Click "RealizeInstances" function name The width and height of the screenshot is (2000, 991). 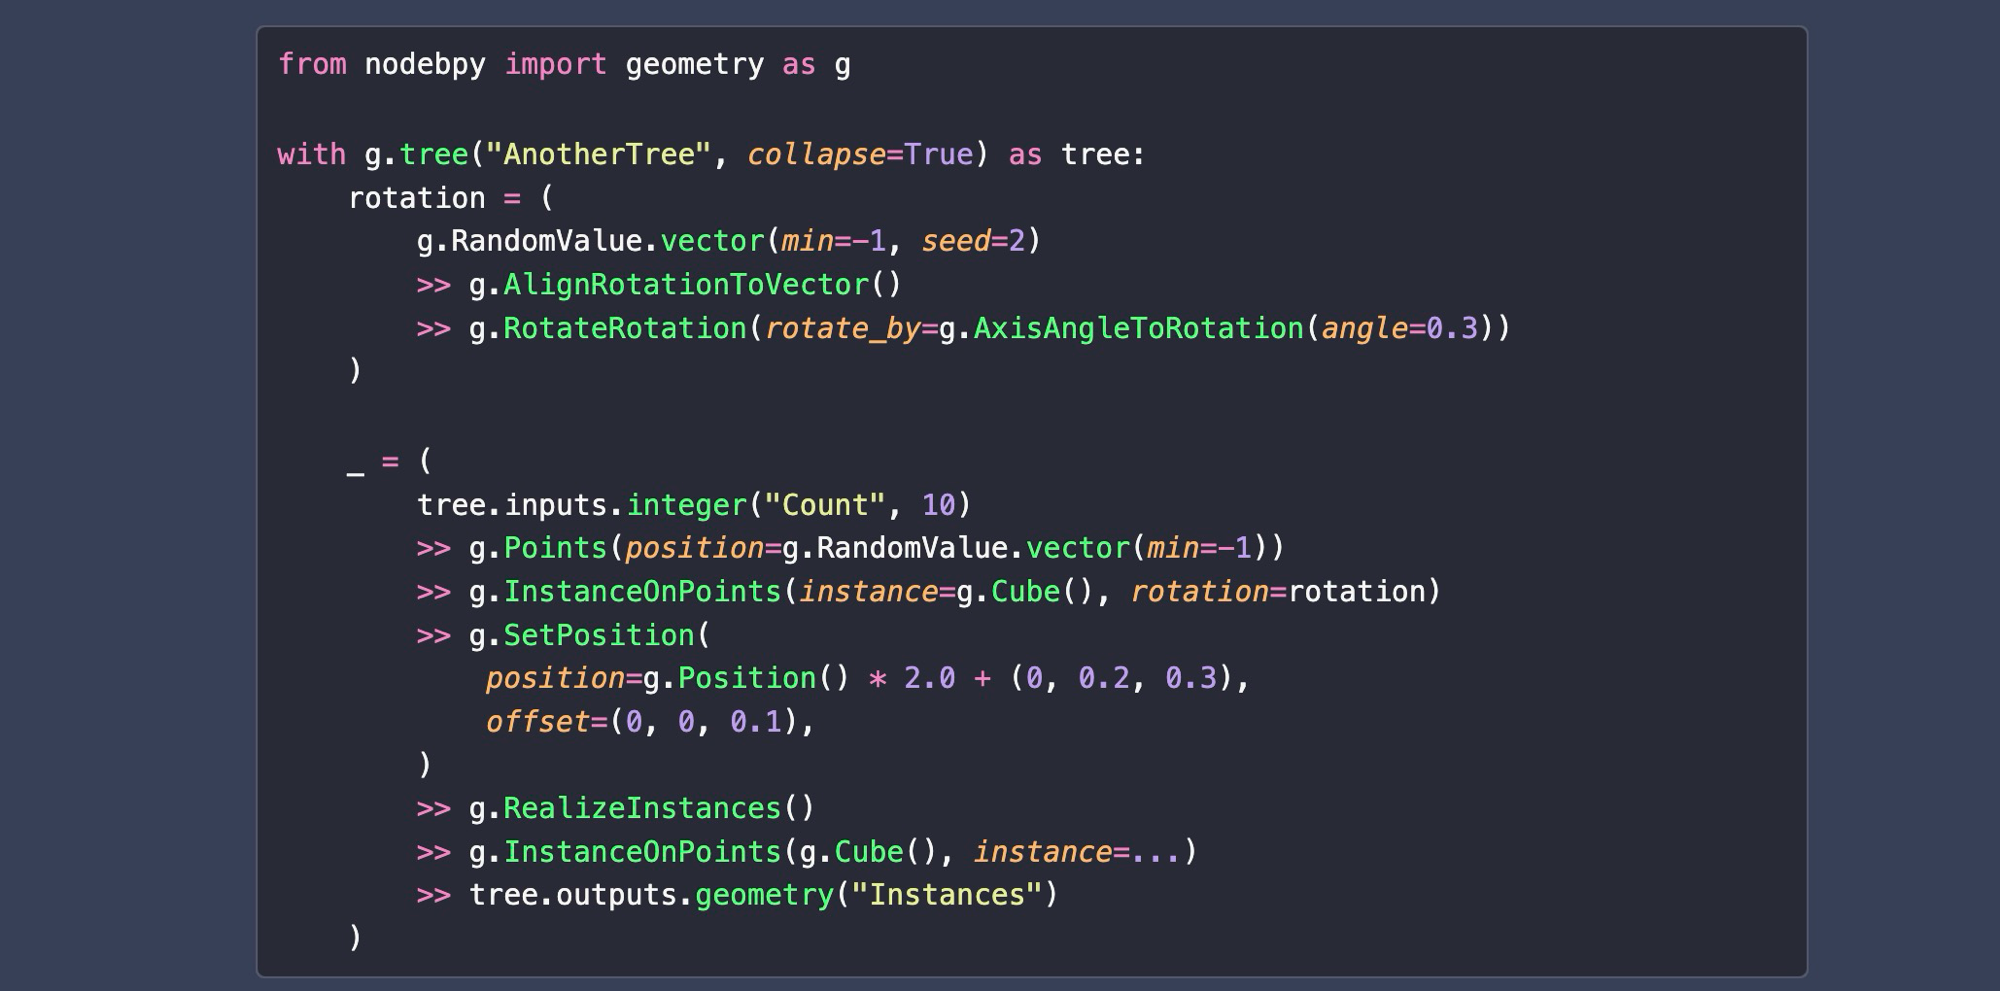click(x=642, y=808)
